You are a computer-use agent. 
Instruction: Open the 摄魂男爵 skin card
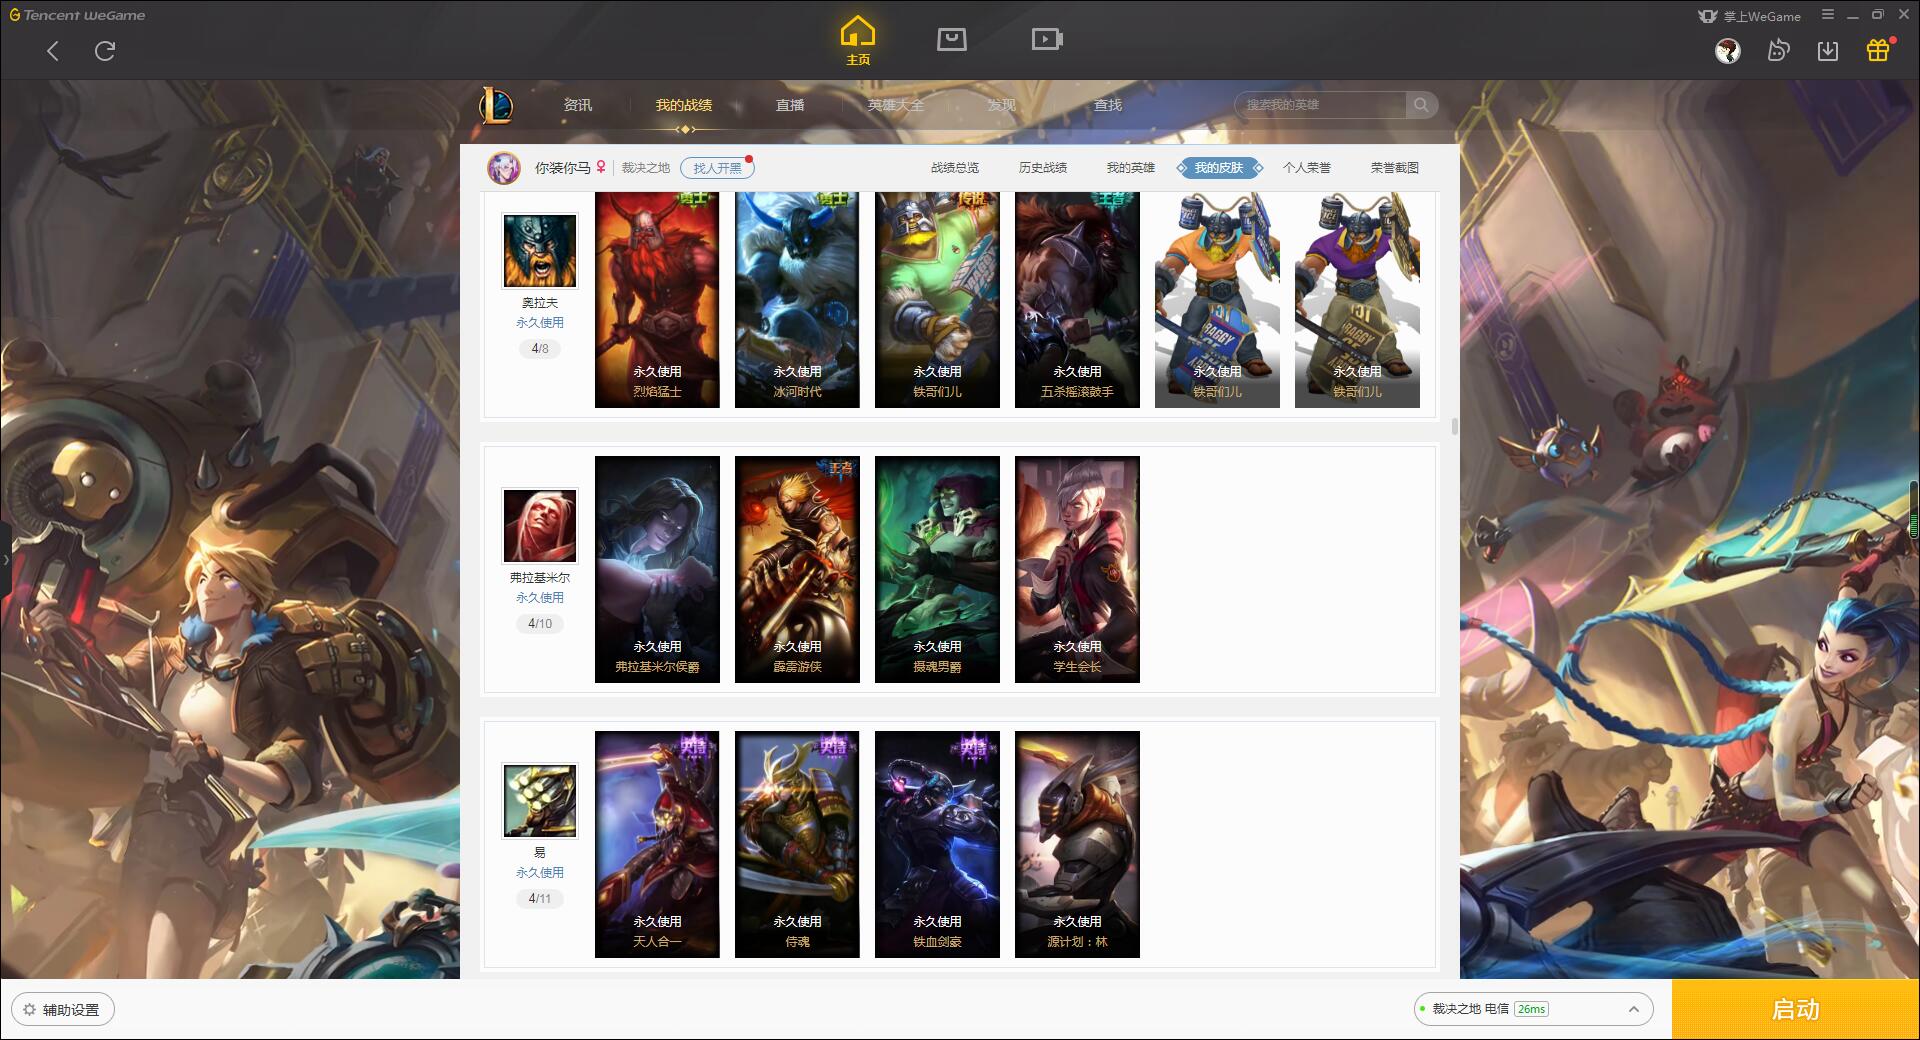point(937,570)
